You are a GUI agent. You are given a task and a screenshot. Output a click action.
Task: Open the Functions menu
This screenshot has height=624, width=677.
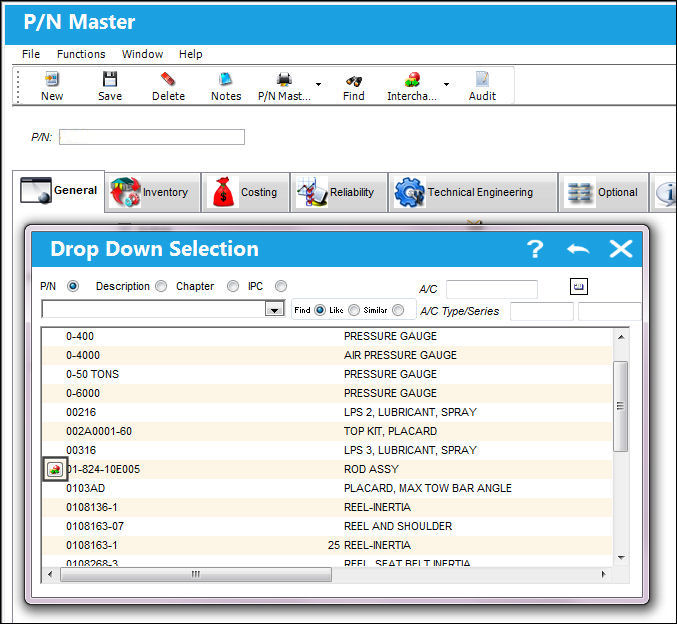(x=81, y=54)
